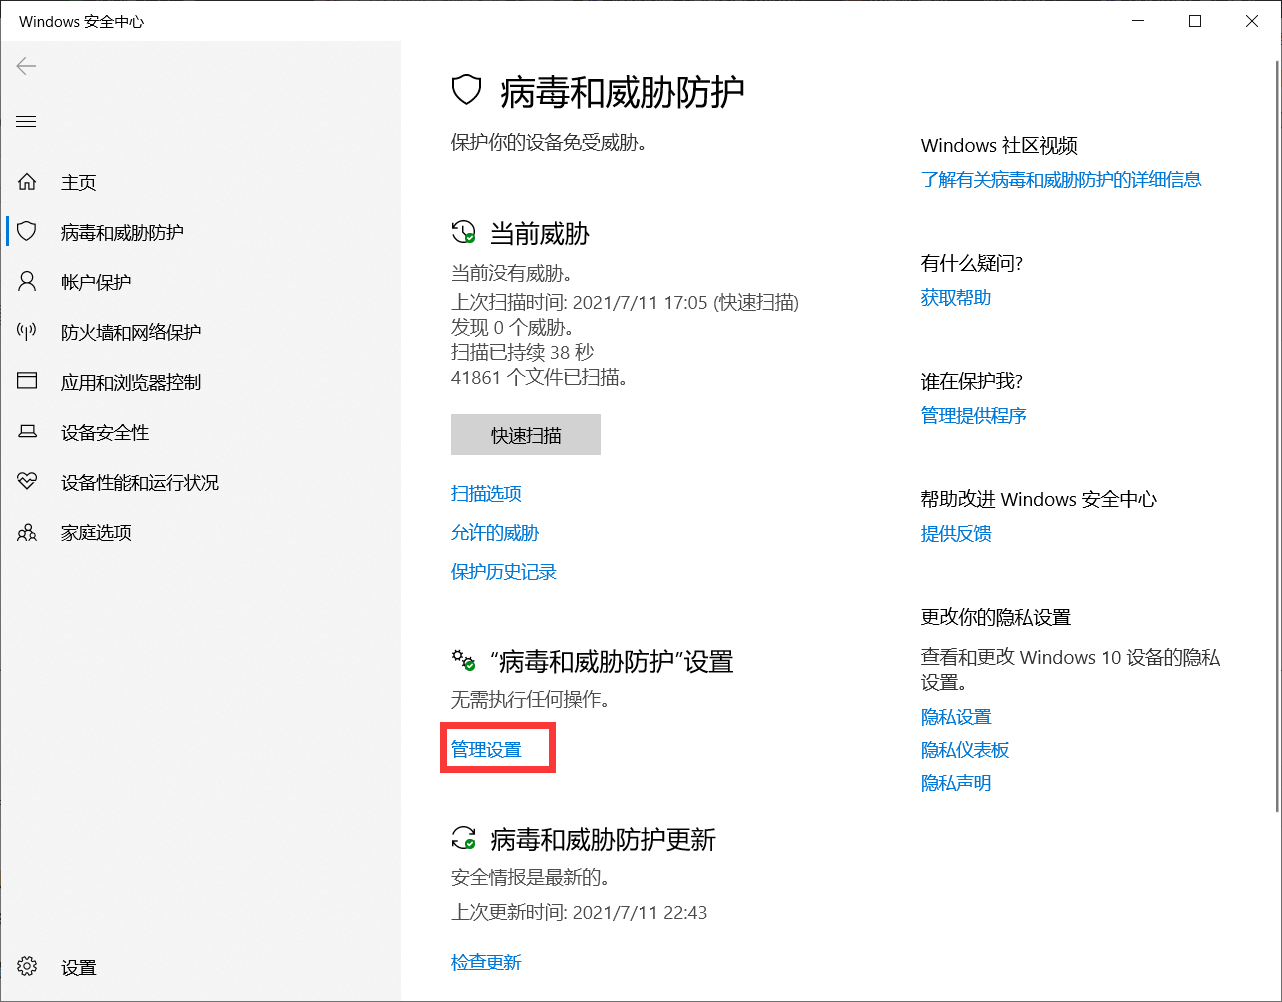The height and width of the screenshot is (1002, 1282).
Task: Click the 有什么疑问? heading
Action: [x=972, y=263]
